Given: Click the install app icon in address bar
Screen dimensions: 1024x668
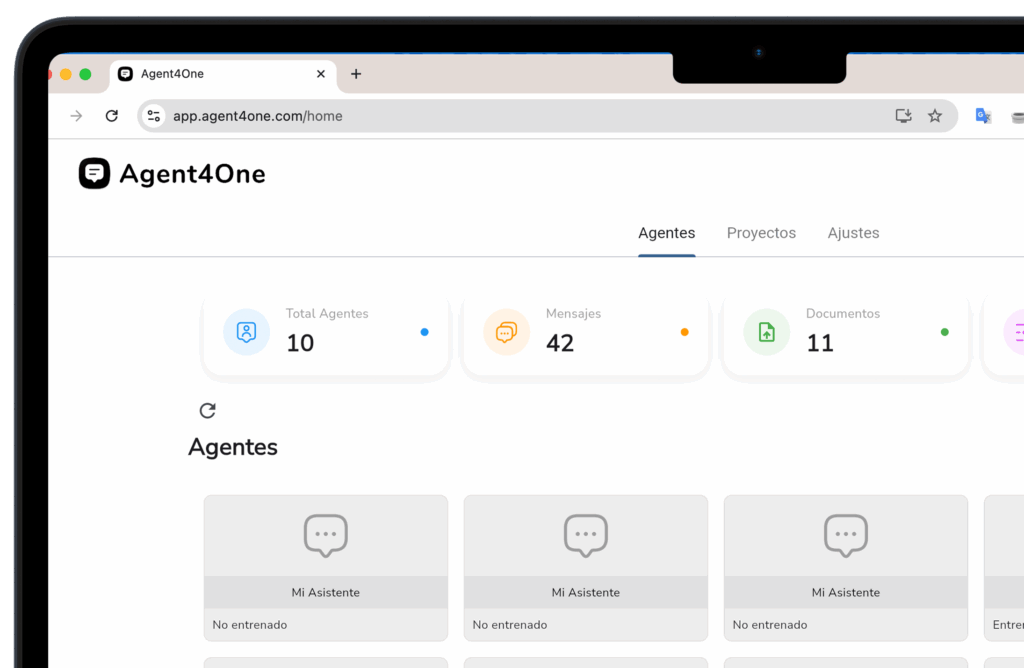Looking at the screenshot, I should [903, 116].
